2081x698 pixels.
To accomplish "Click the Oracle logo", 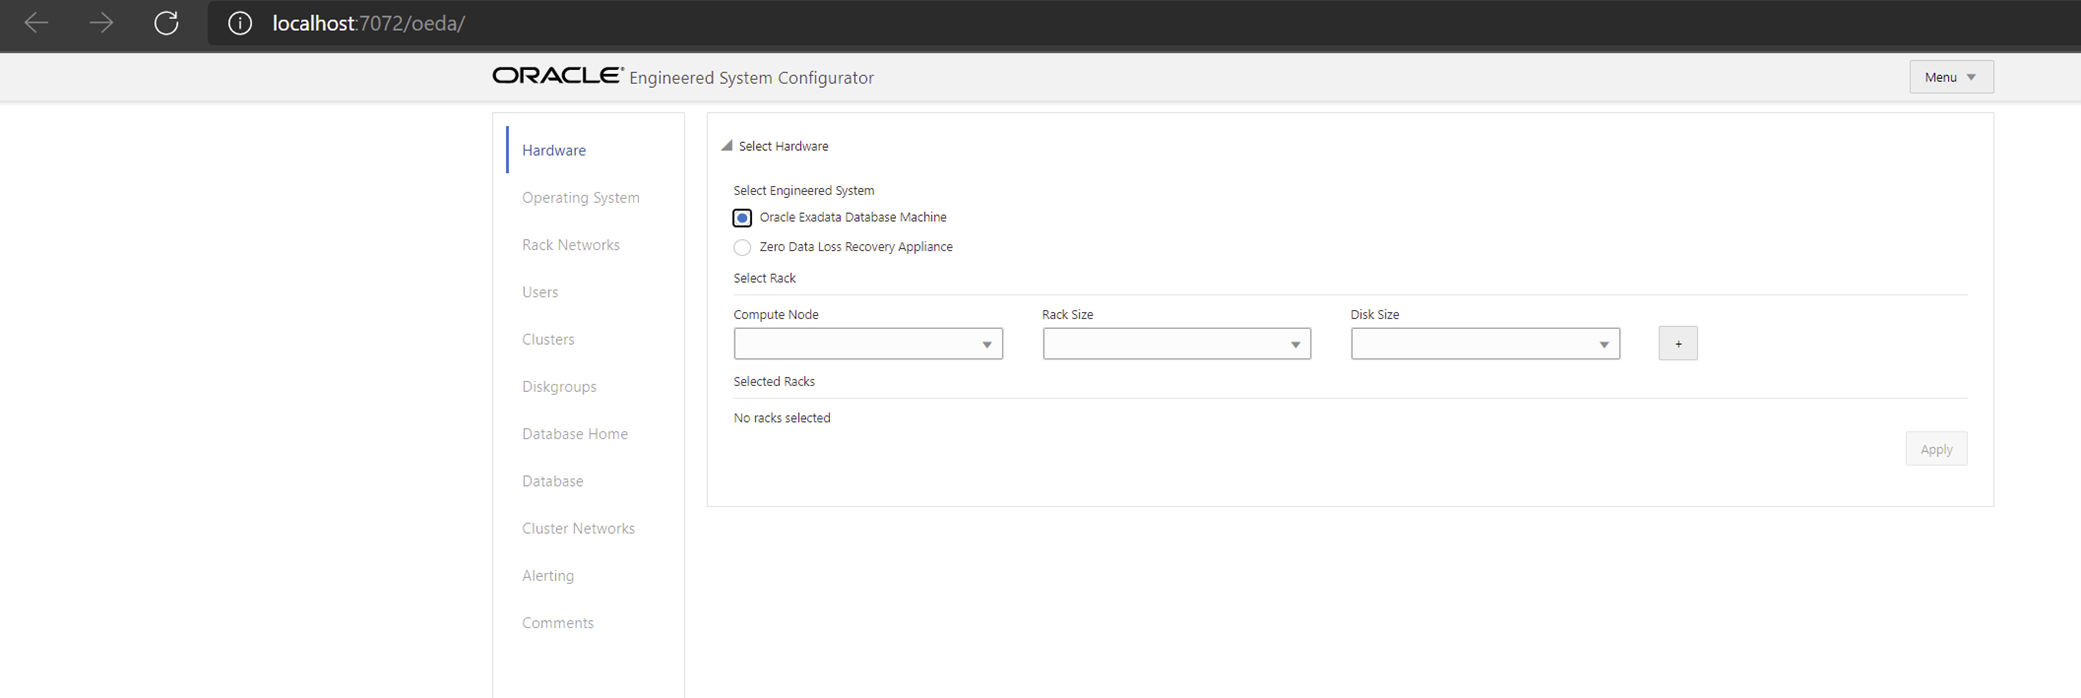I will coord(557,76).
